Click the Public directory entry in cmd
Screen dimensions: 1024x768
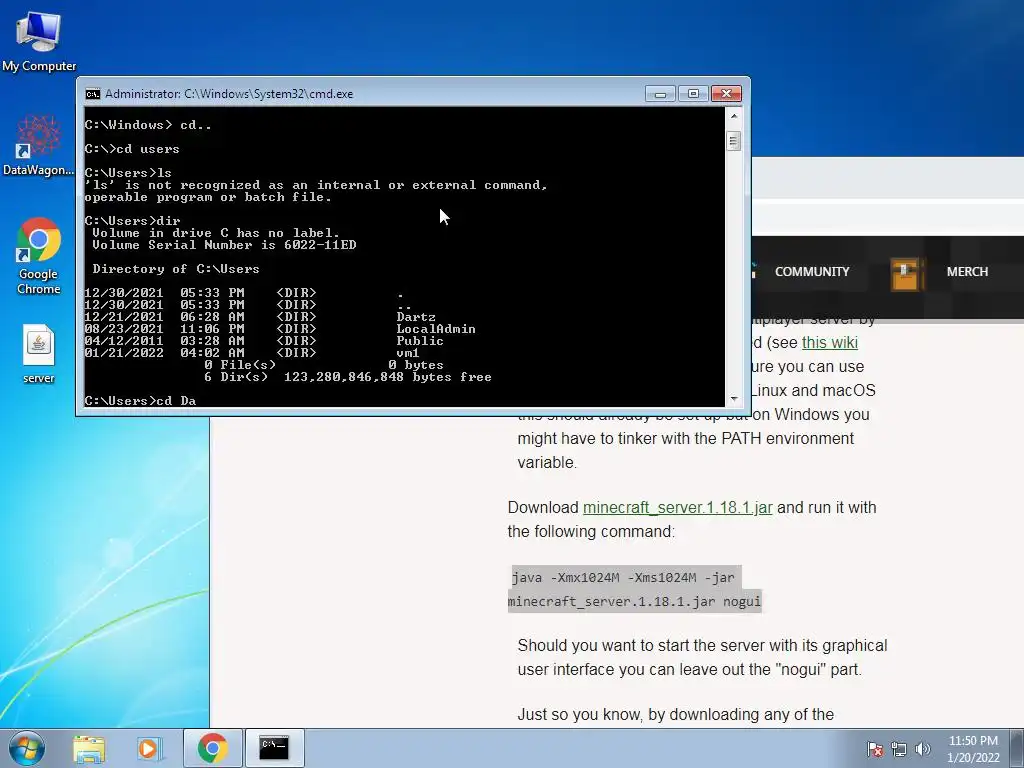tap(419, 341)
